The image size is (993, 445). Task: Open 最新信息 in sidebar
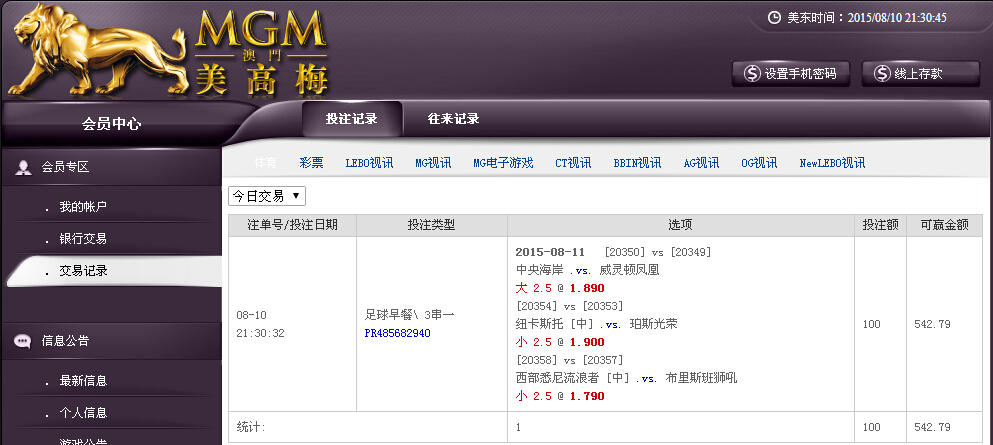tap(83, 381)
